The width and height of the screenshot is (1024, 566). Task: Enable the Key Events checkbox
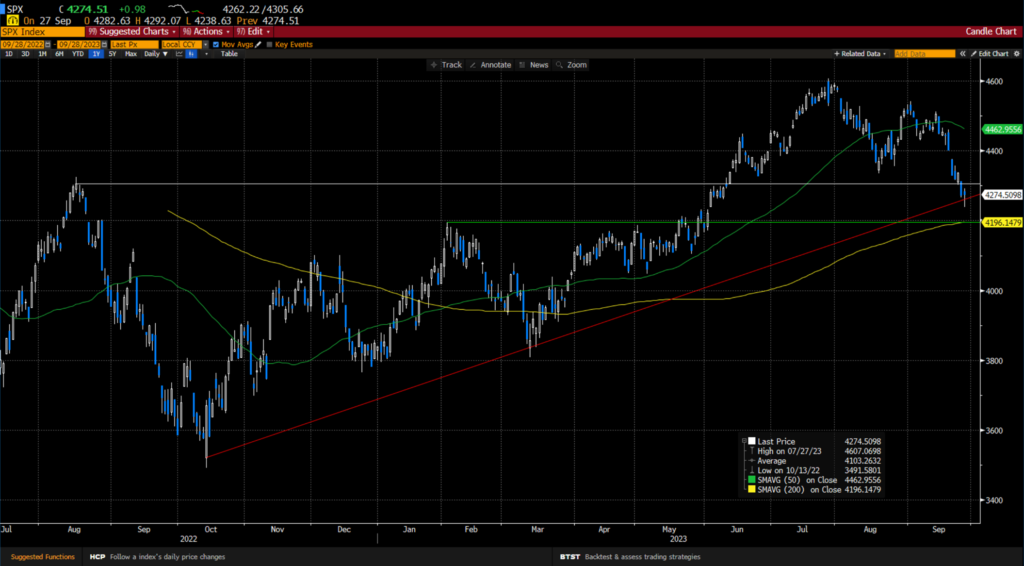269,45
